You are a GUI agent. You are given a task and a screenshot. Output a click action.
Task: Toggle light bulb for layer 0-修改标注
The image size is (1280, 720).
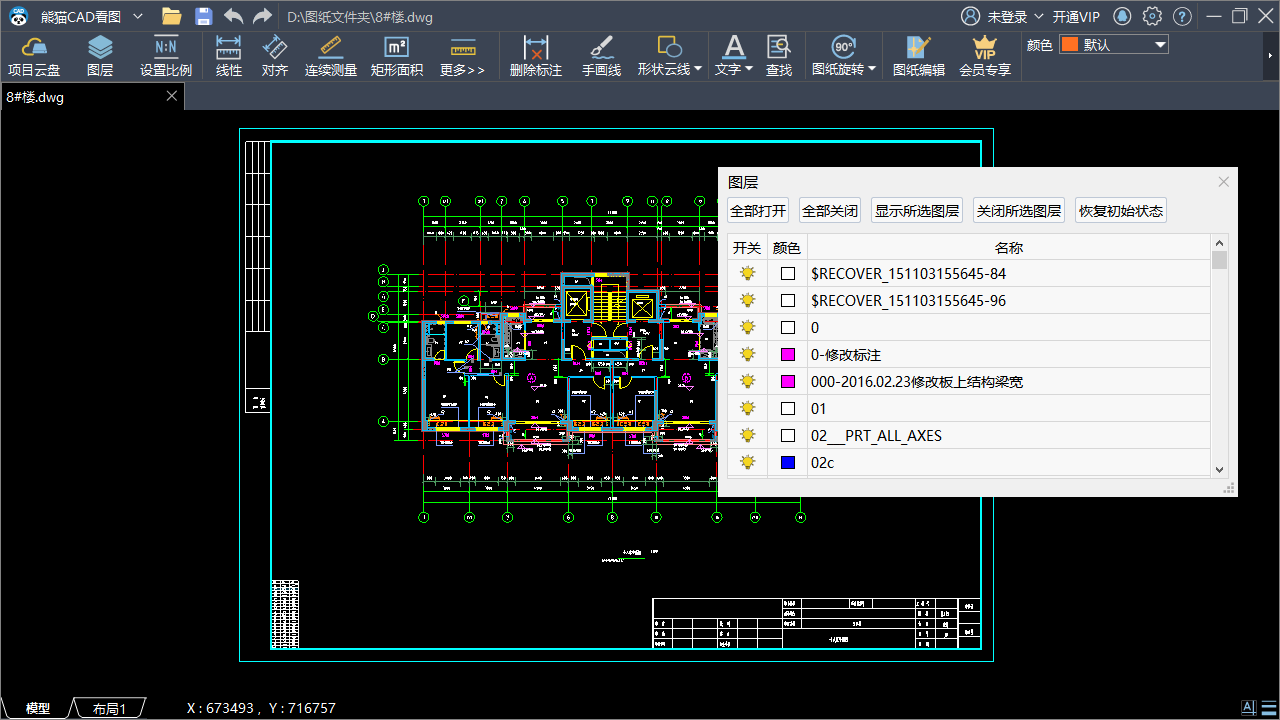(747, 354)
